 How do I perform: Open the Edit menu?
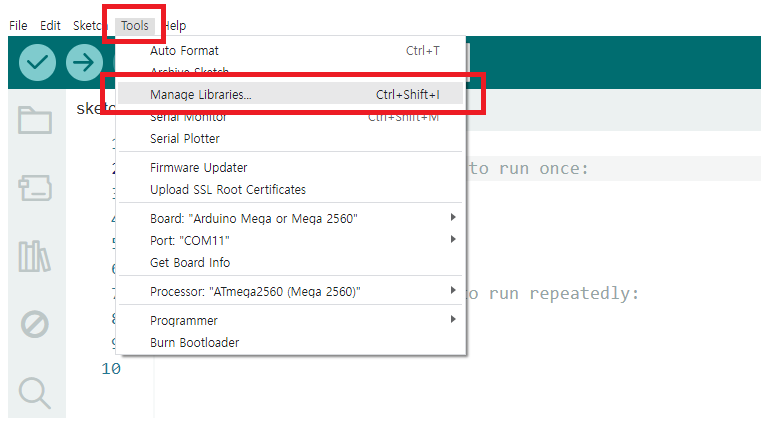(x=50, y=26)
